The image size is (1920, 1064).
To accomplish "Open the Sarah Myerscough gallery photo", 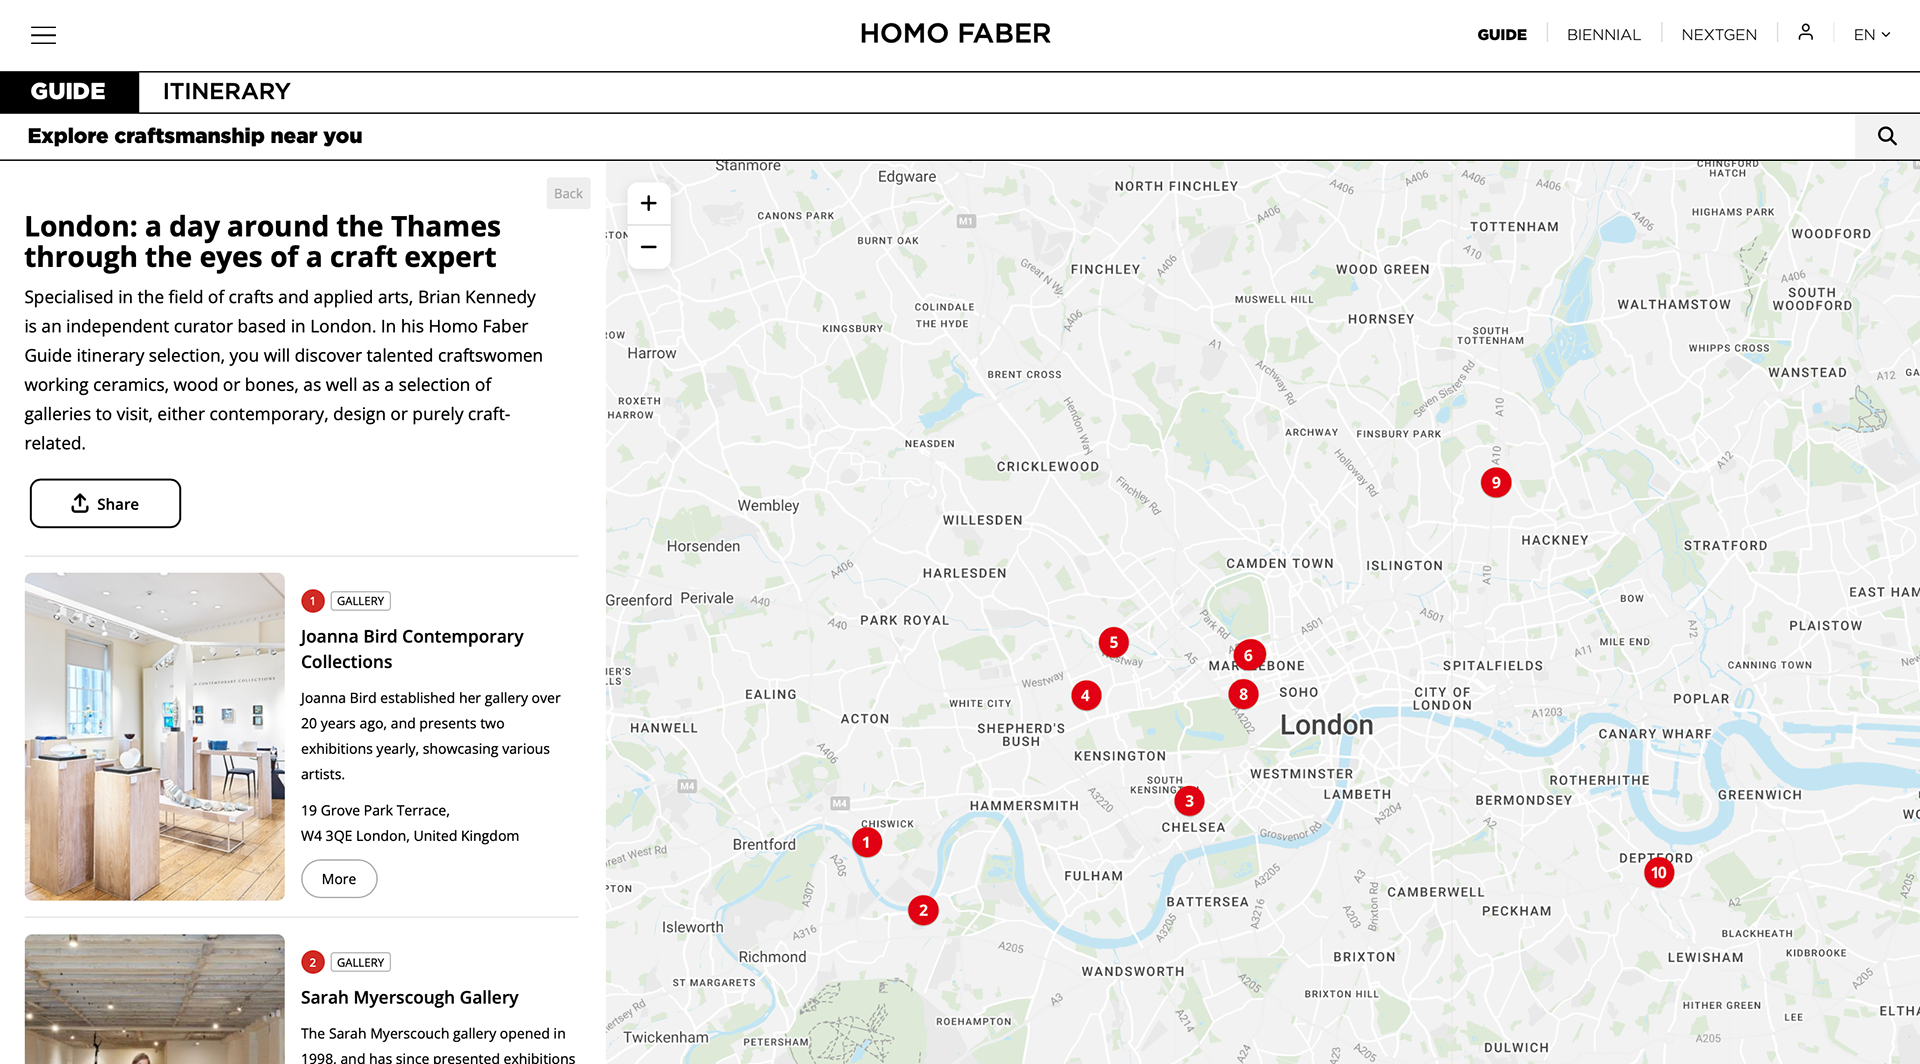I will [155, 999].
